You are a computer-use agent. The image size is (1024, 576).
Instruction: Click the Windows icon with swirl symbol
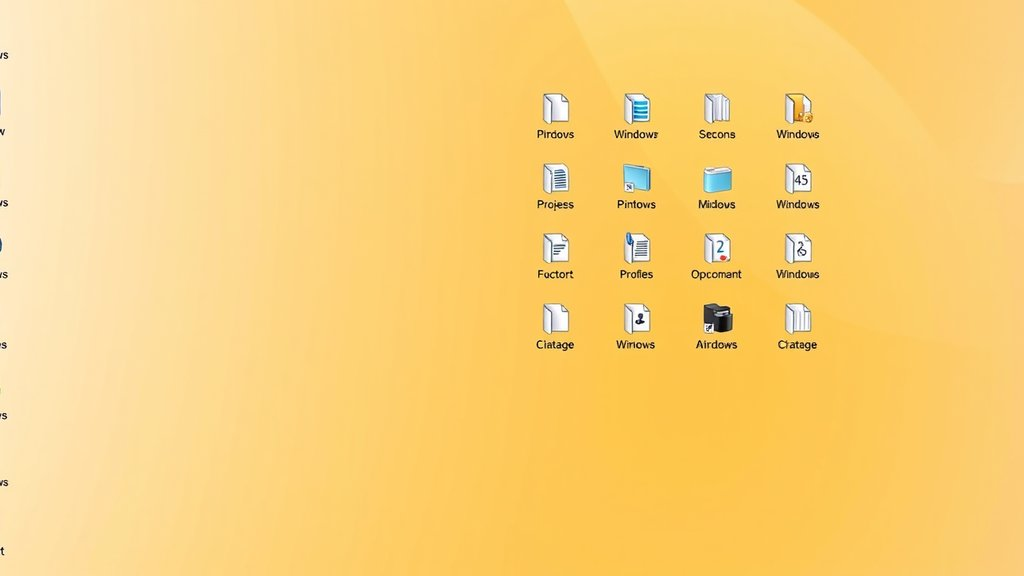click(x=798, y=248)
